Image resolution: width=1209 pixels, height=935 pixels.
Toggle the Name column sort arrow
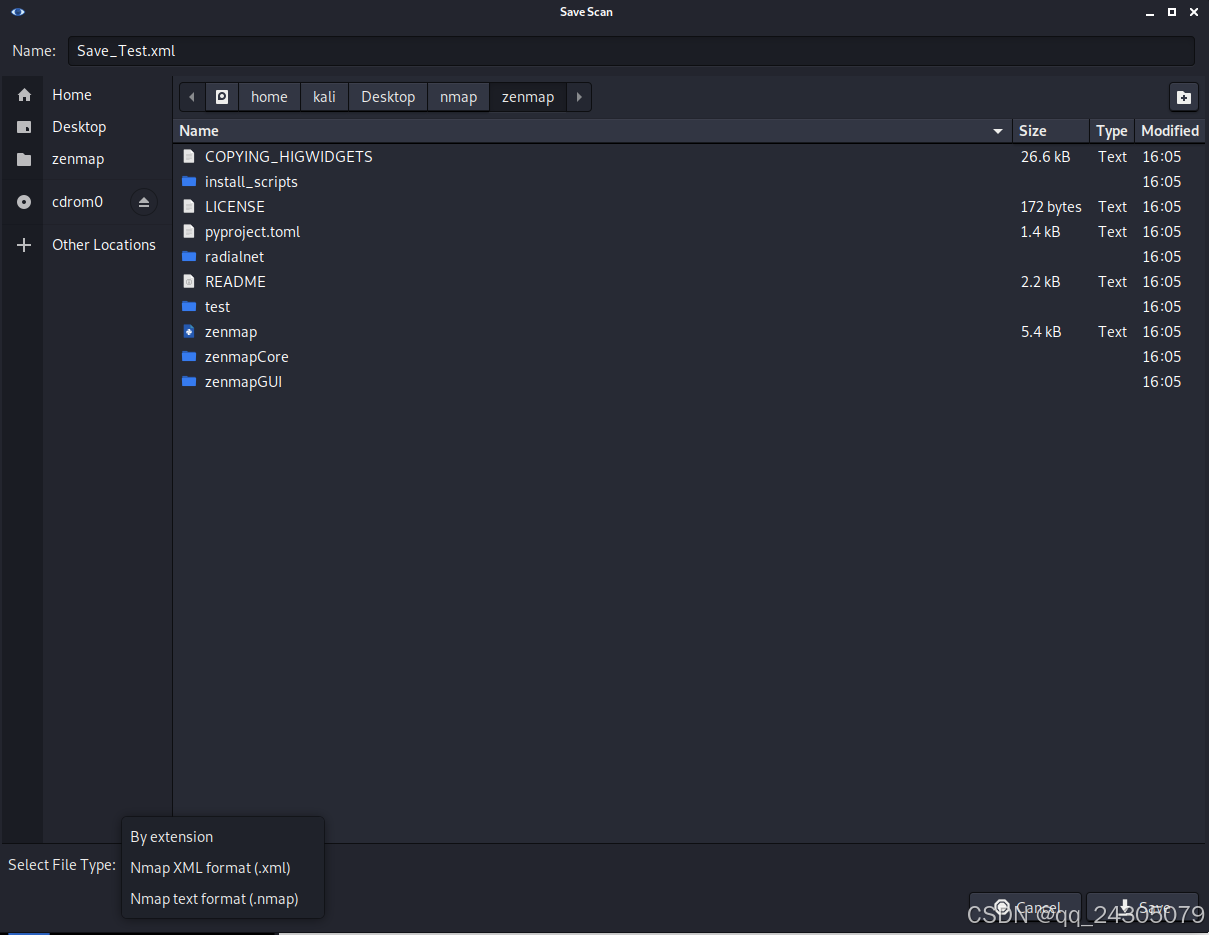997,131
